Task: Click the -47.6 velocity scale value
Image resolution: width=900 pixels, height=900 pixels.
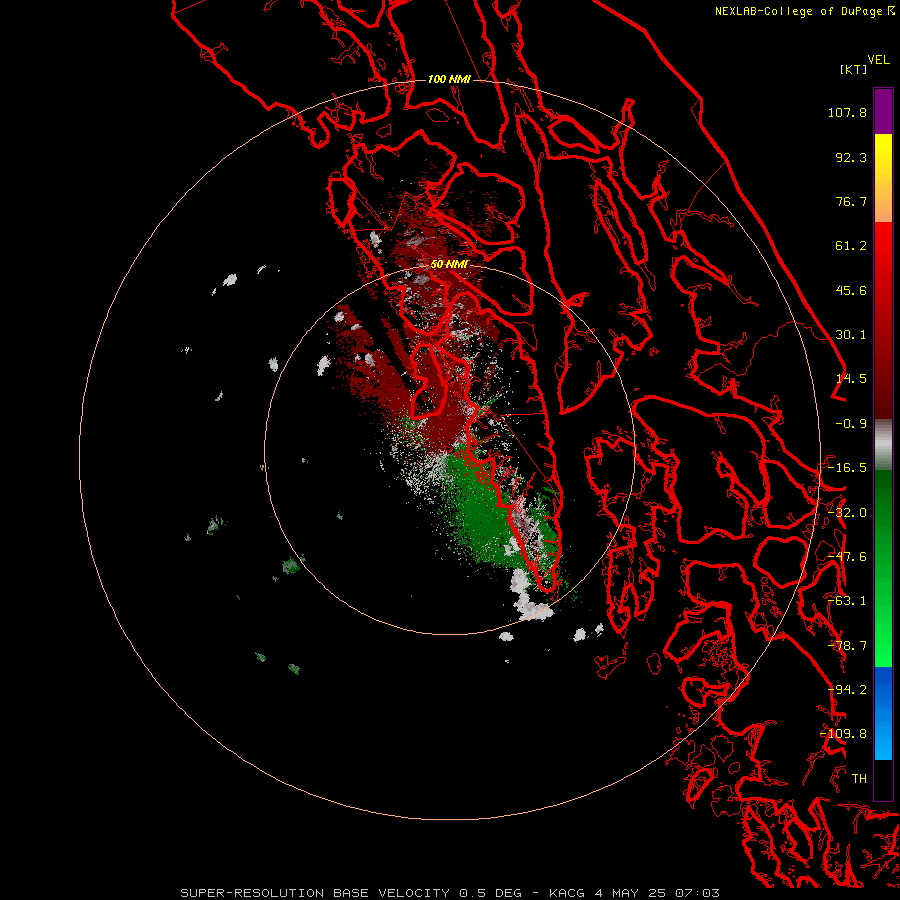Action: 847,557
